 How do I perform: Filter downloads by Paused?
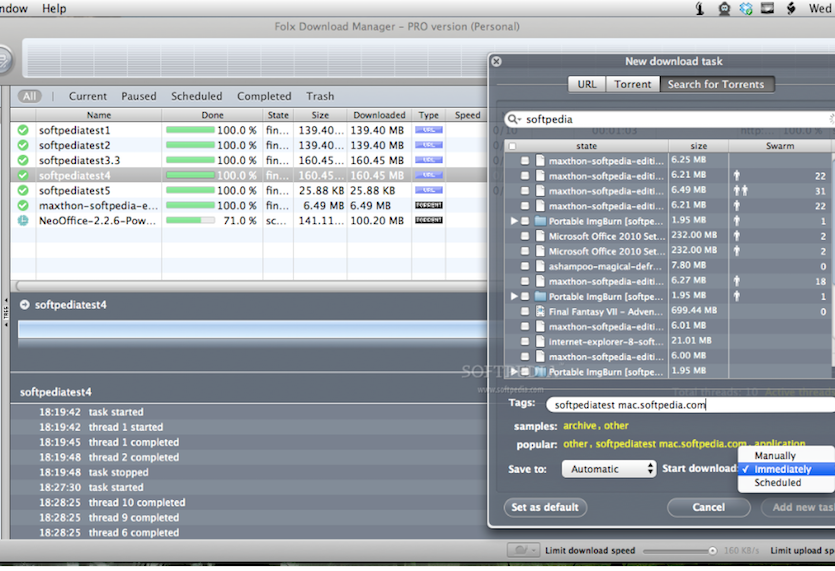(x=139, y=96)
